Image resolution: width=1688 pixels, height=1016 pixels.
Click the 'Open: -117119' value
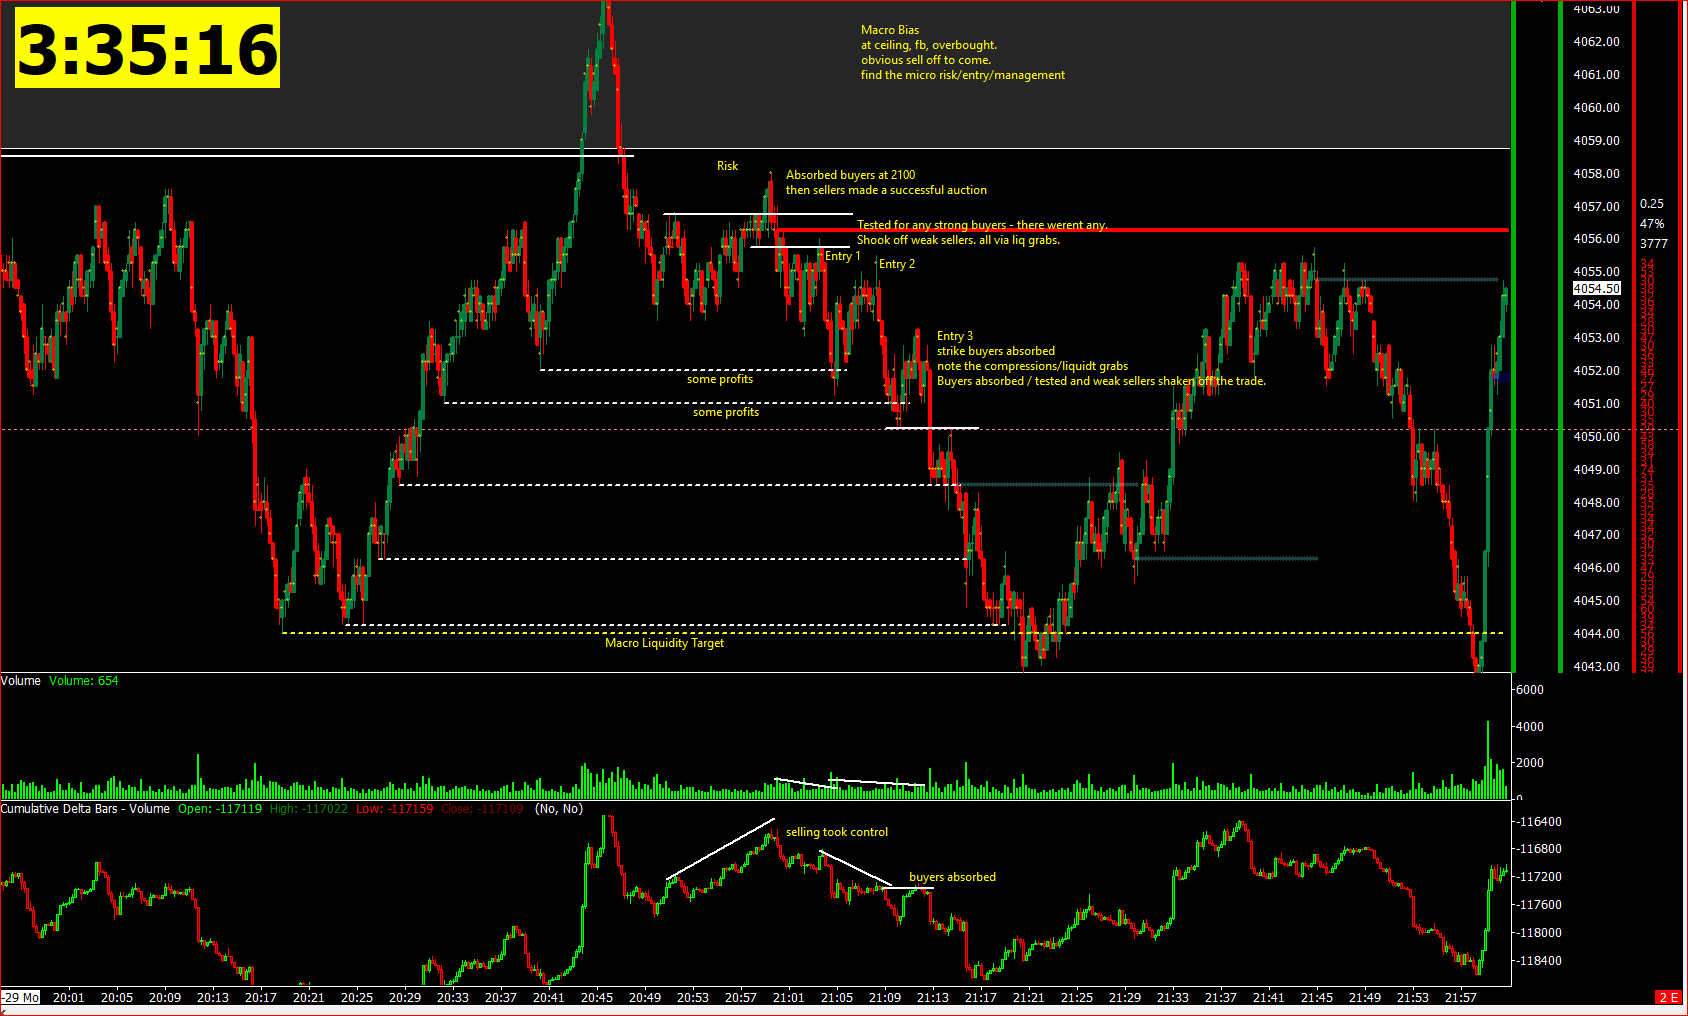[220, 809]
